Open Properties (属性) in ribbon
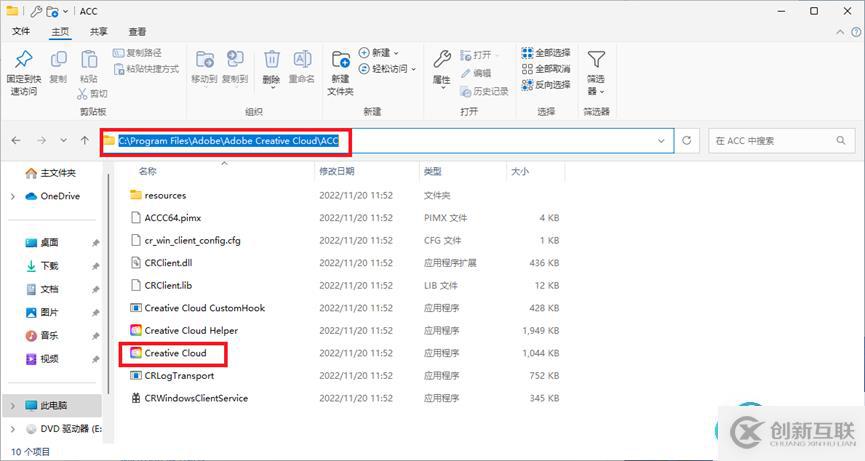The height and width of the screenshot is (461, 865). [x=441, y=68]
